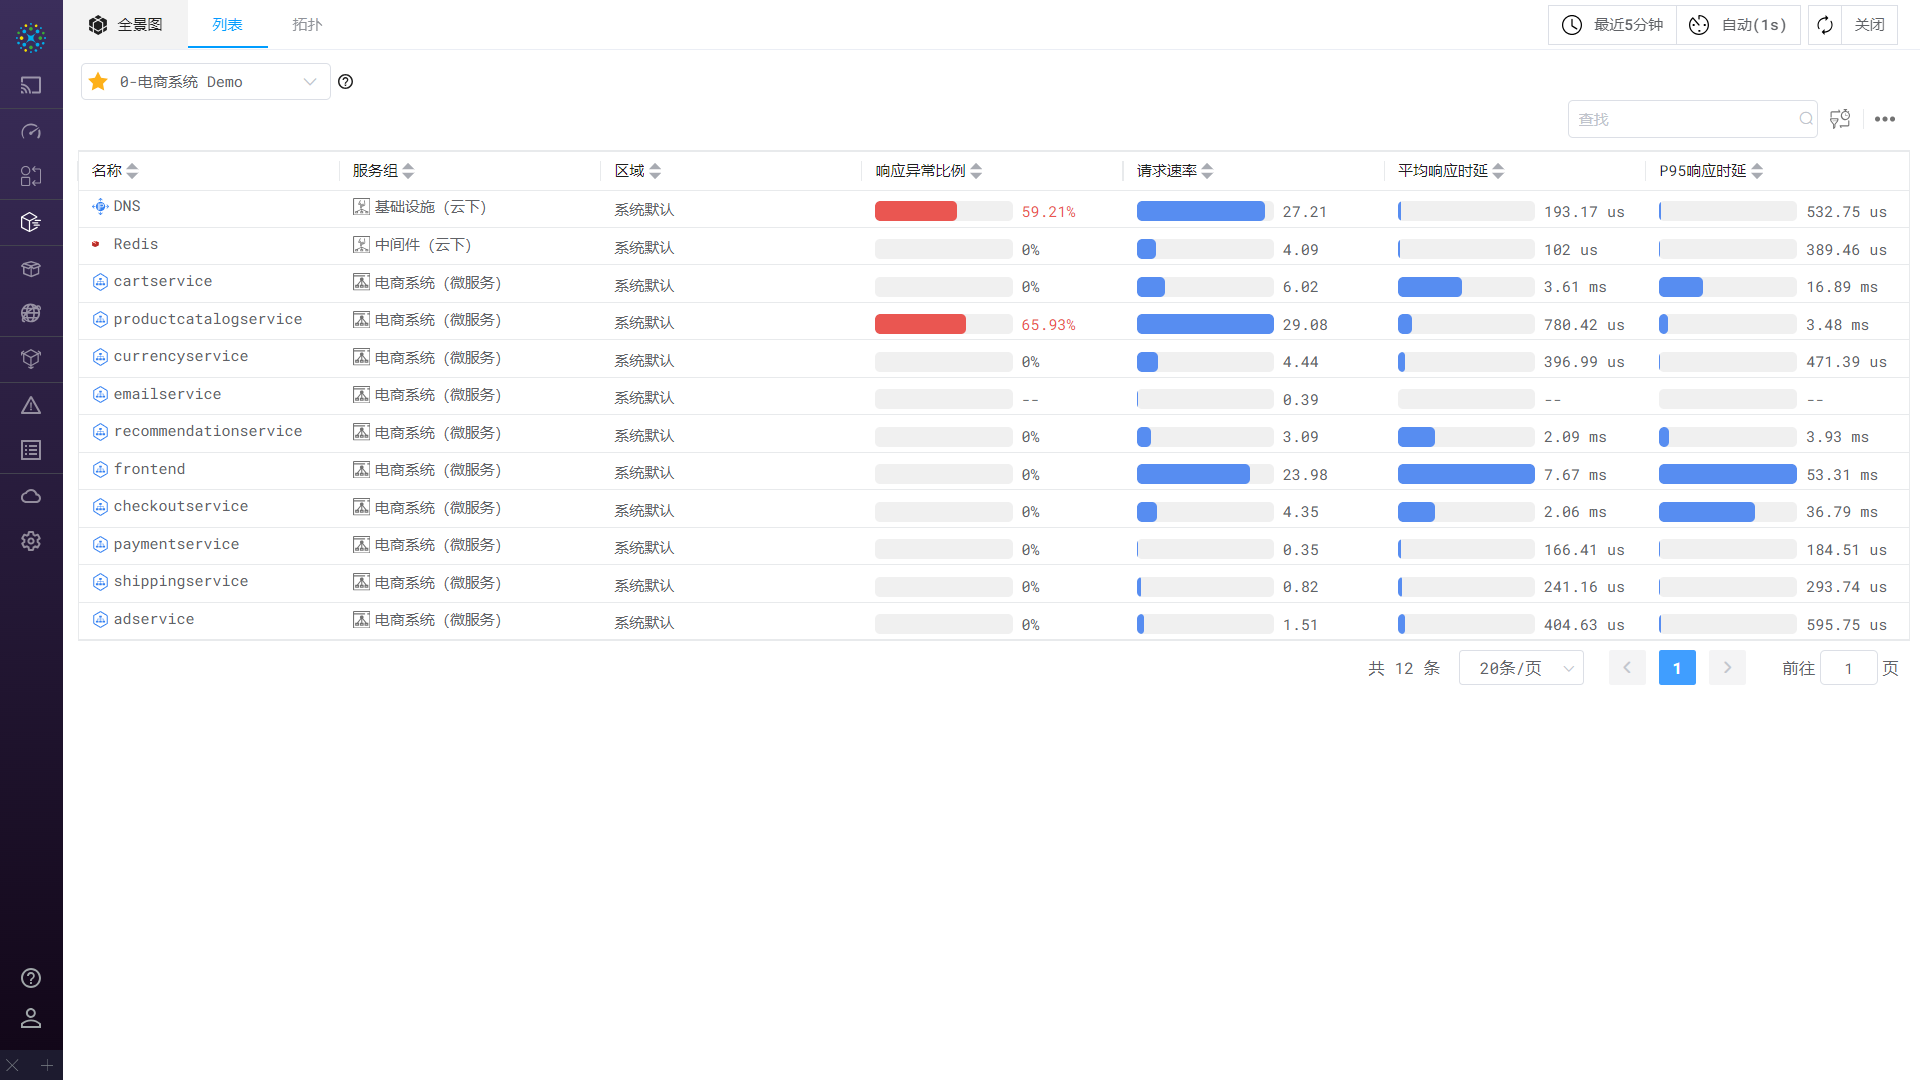Click the refresh icon in top bar
1920x1080 pixels.
tap(1825, 25)
